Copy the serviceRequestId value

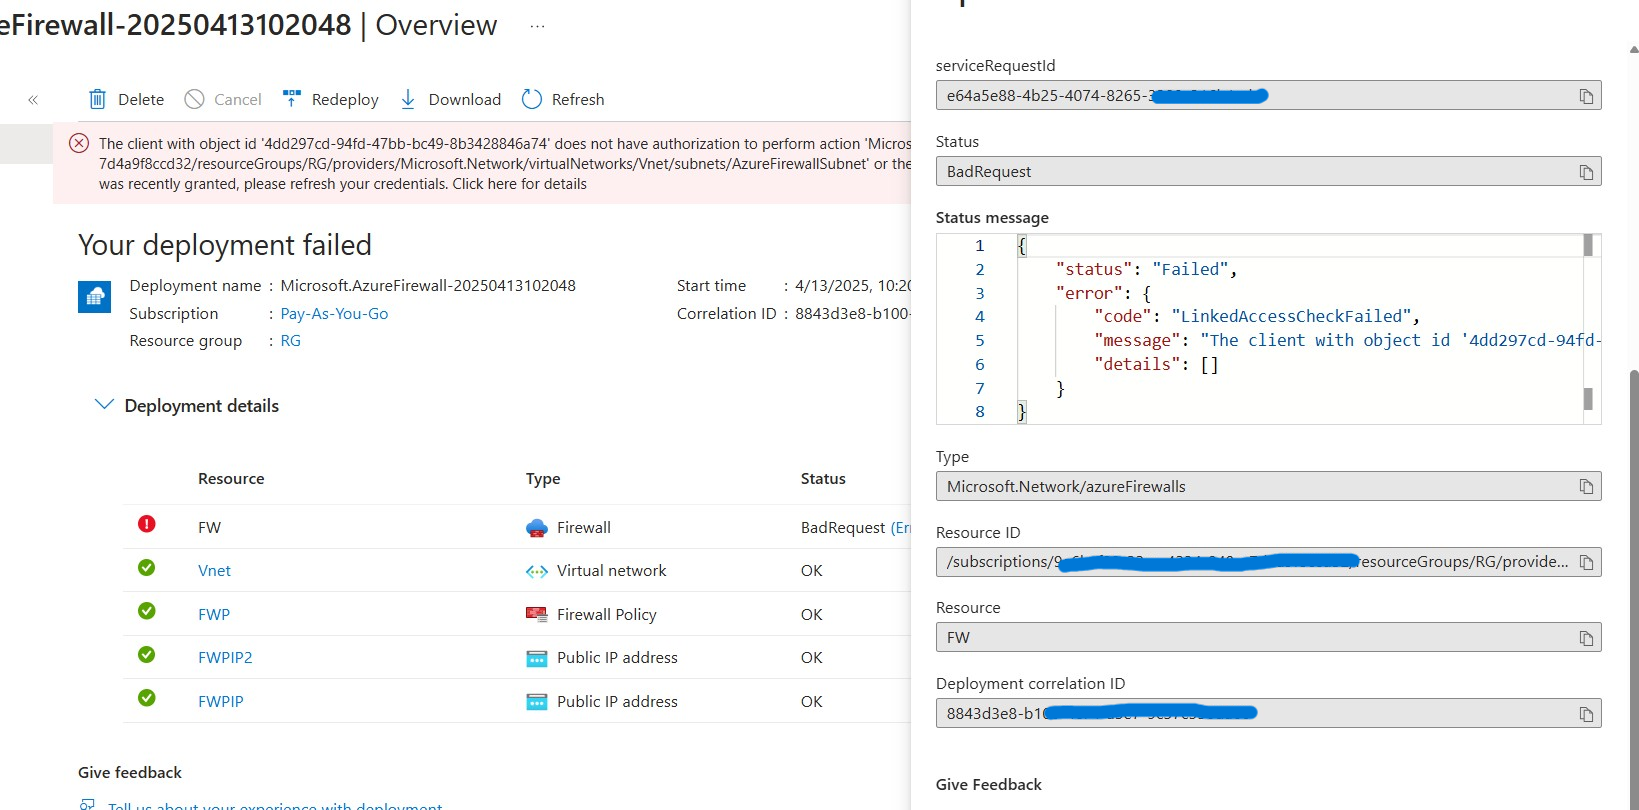point(1586,96)
